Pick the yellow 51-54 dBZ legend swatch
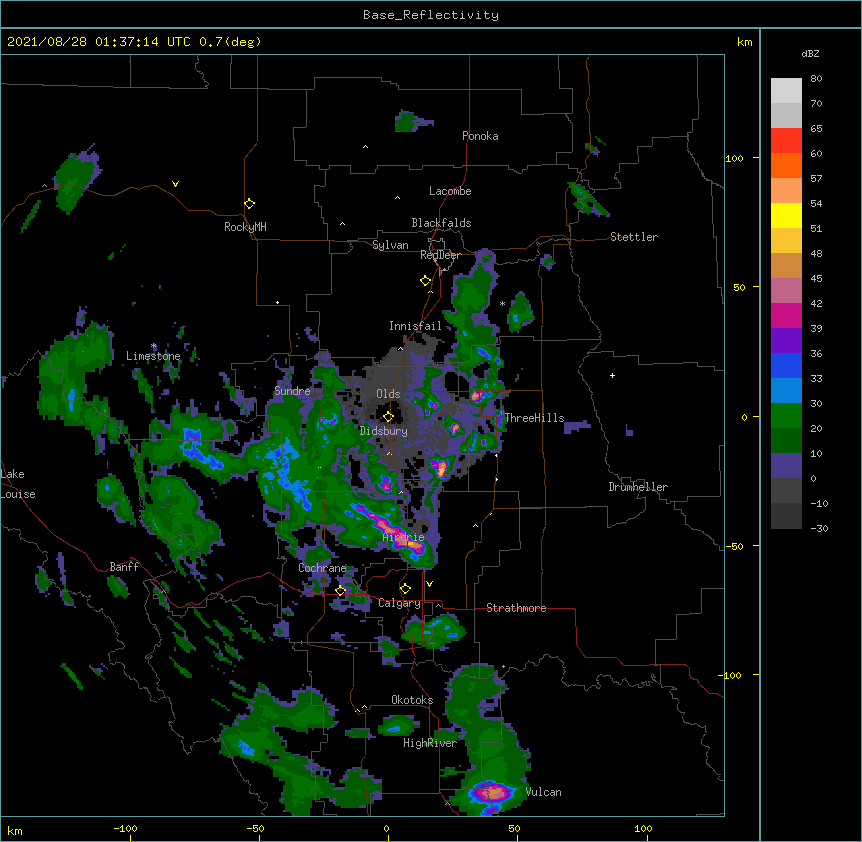862x842 pixels. pos(786,215)
